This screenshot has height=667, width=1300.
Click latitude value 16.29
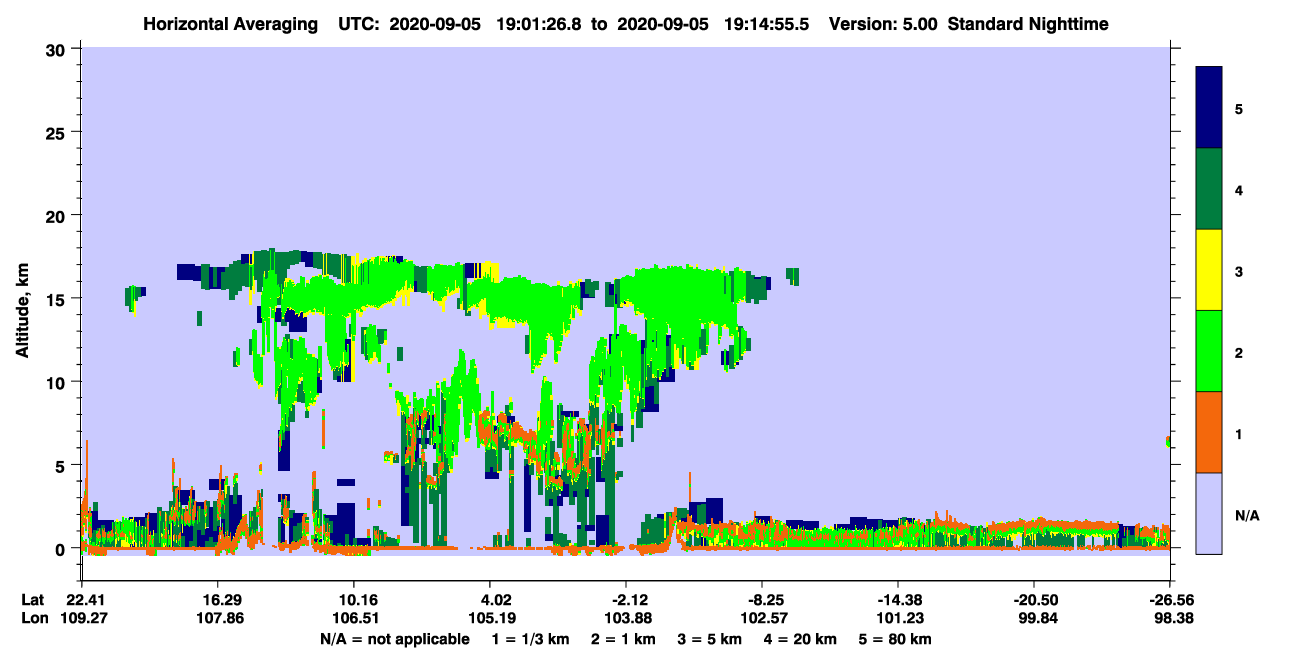pos(218,600)
